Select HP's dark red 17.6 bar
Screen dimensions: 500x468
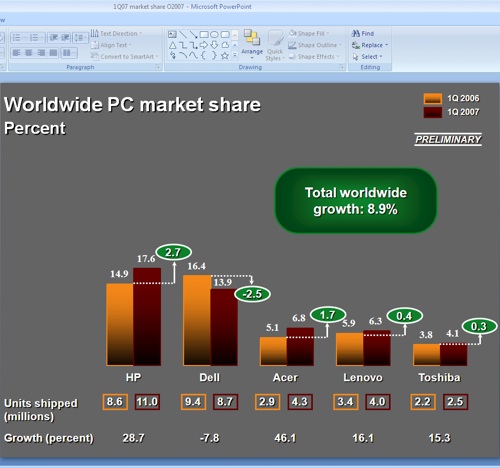147,317
